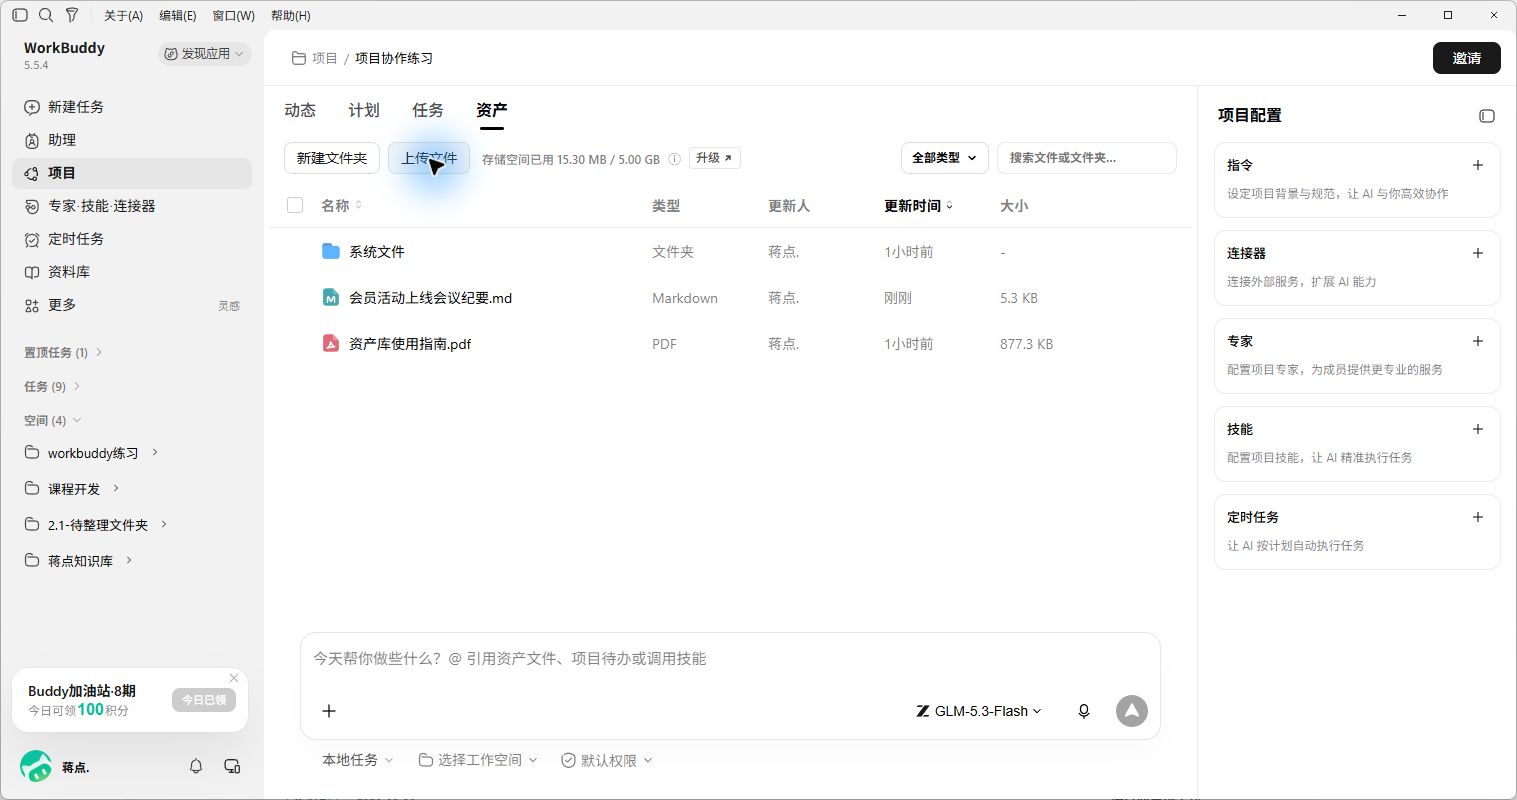
Task: Click the chat screen icon beside the bell
Action: (x=232, y=766)
